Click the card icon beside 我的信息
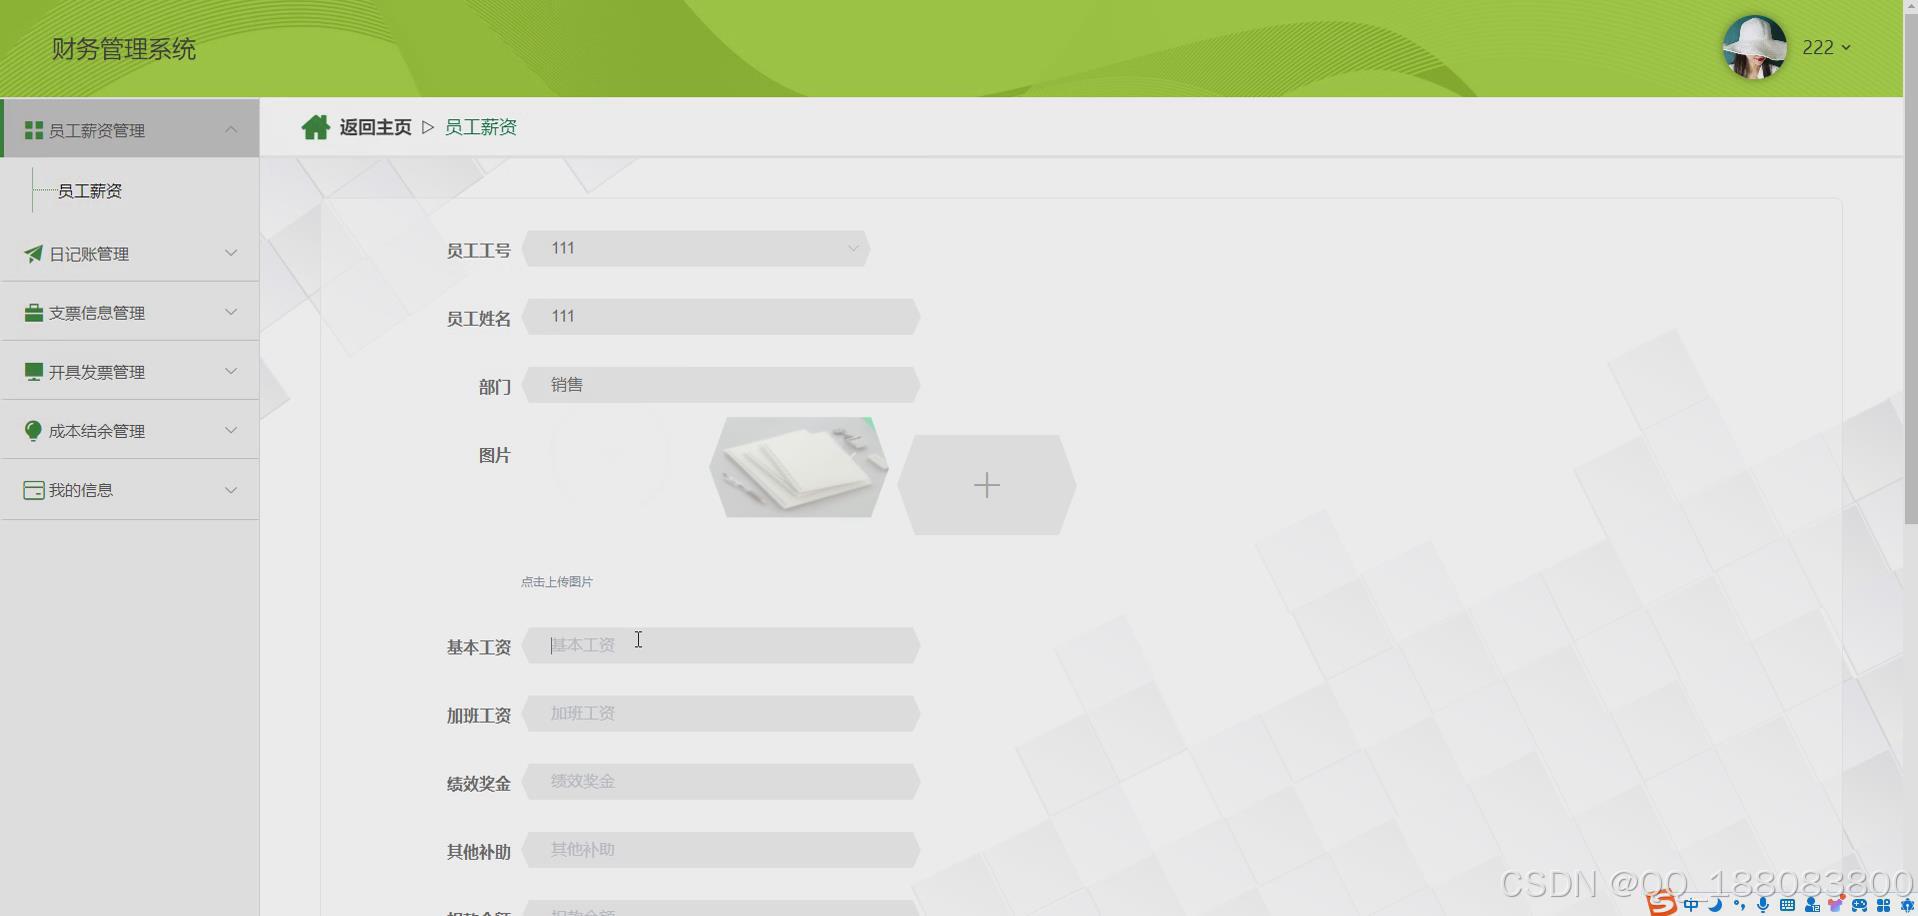Screen dimensions: 1918x916 (31, 489)
